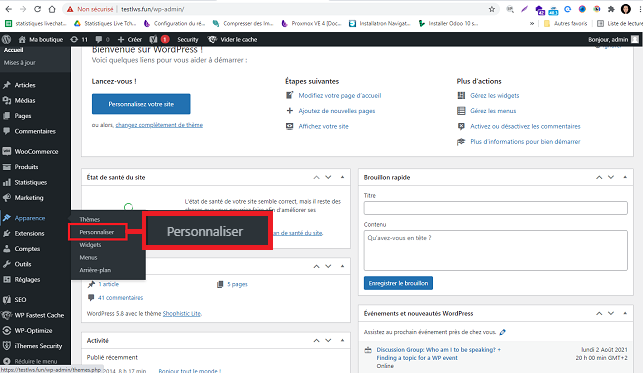Image resolution: width=643 pixels, height=373 pixels.
Task: Open Plus d'informations pour bien démarrer
Action: (525, 142)
